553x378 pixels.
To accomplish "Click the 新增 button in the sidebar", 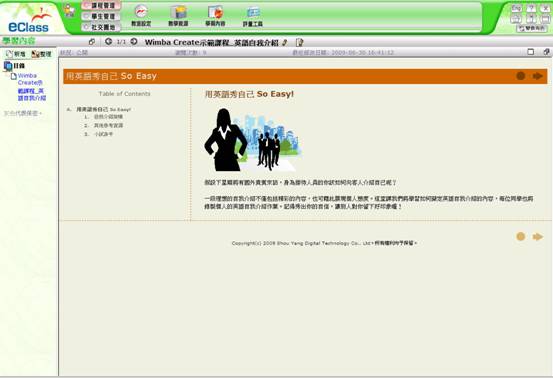I will pyautogui.click(x=16, y=54).
